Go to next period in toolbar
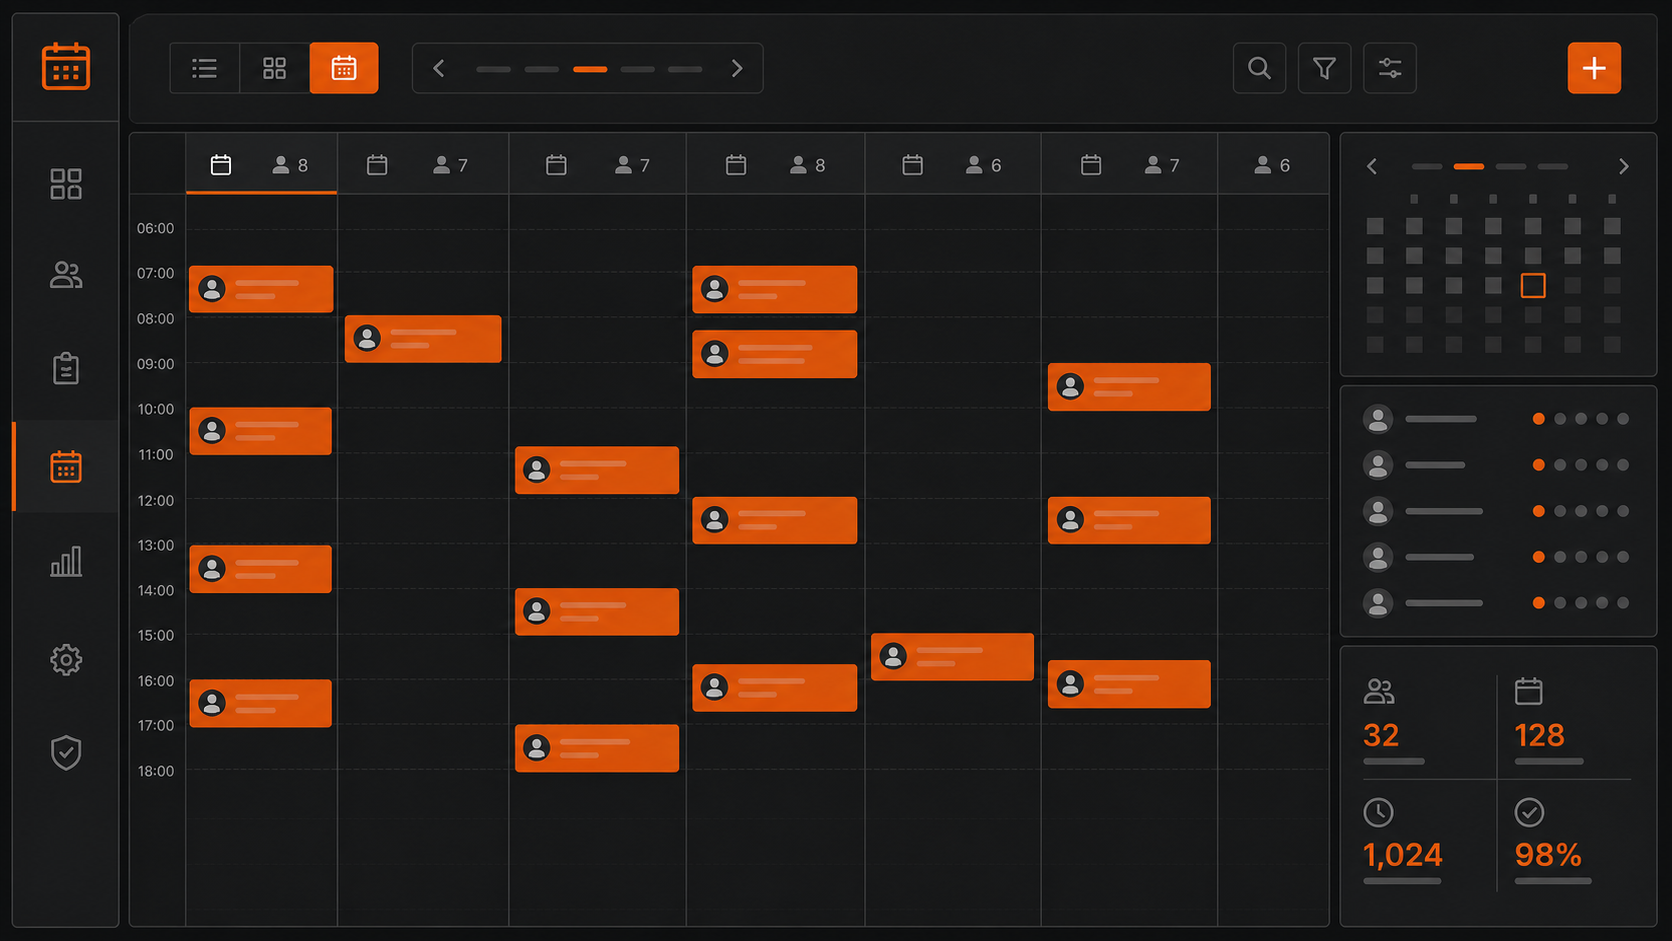The width and height of the screenshot is (1672, 941). tap(737, 68)
